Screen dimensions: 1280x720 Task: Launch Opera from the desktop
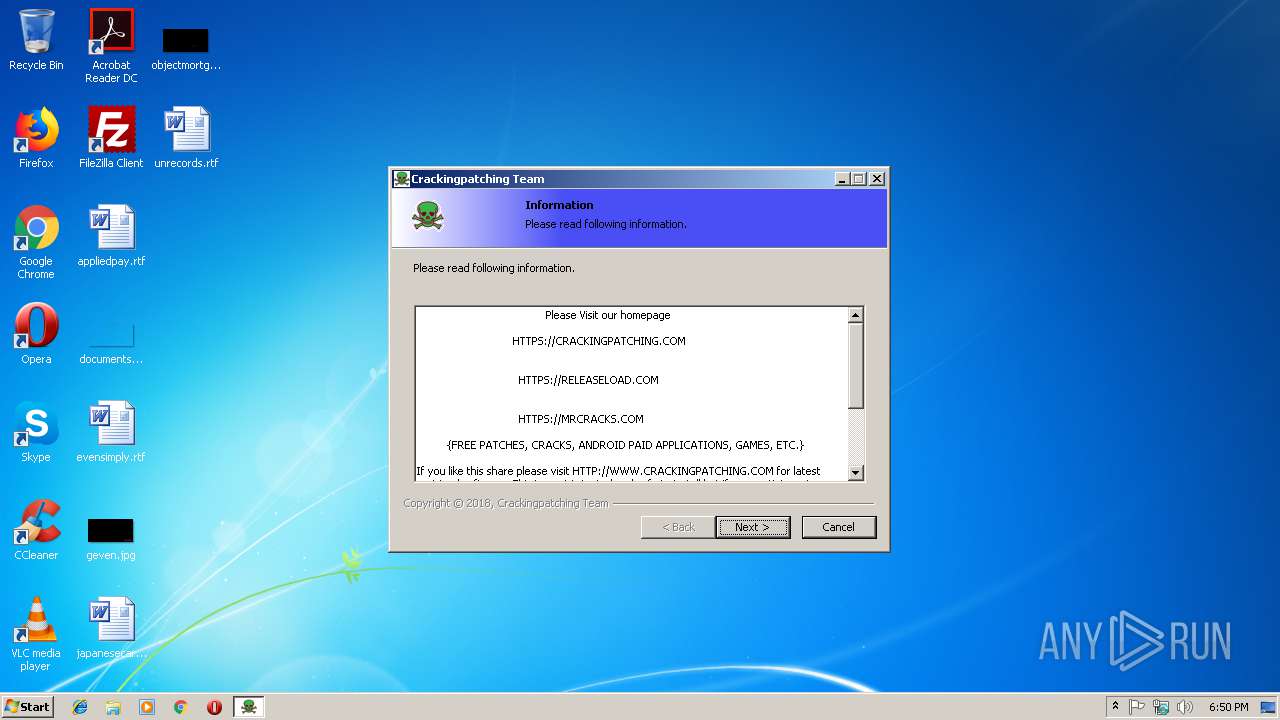[36, 334]
